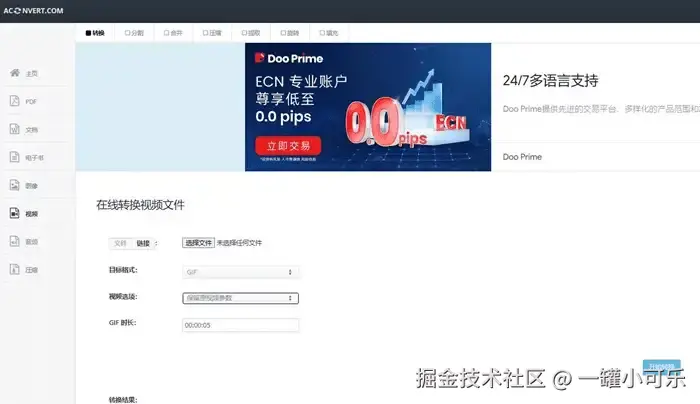
Task: Open the 音频 audio sidebar icon
Action: 15,242
